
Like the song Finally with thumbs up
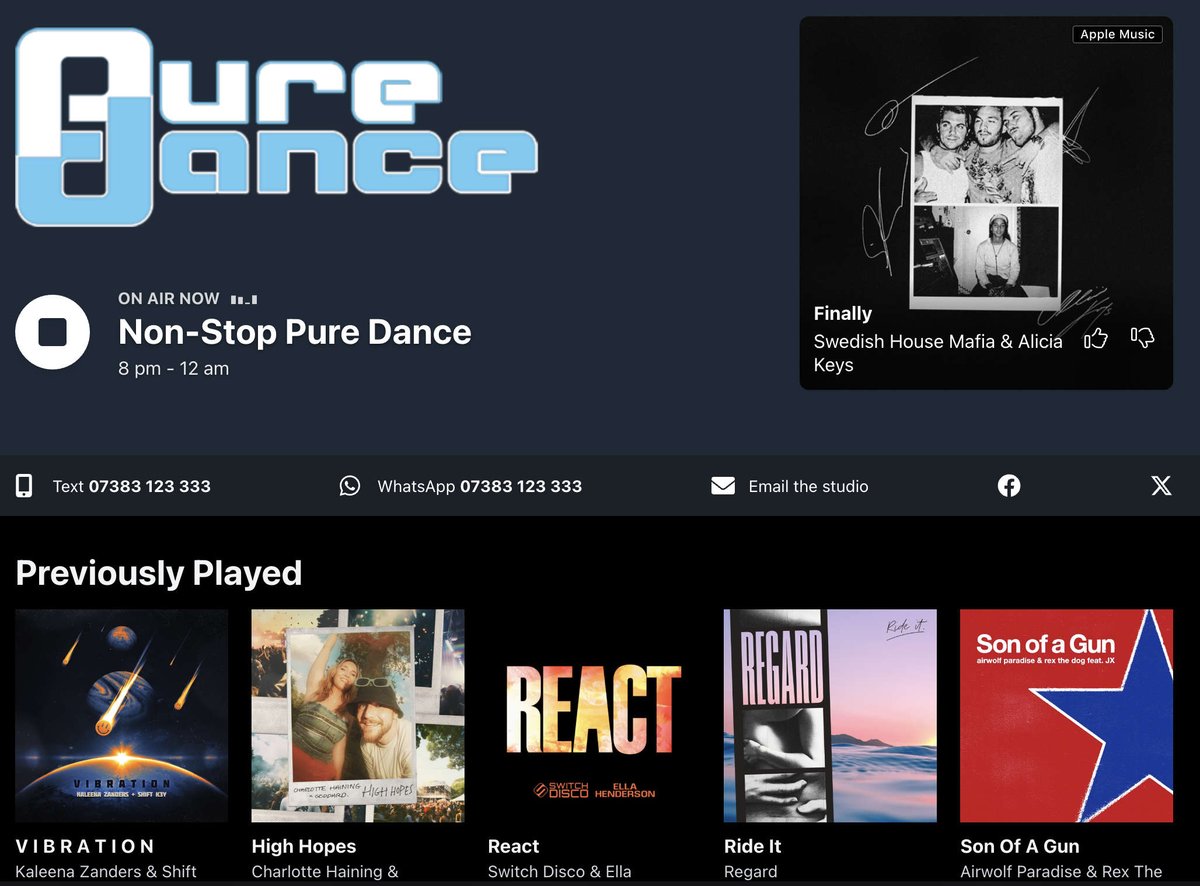click(x=1096, y=339)
